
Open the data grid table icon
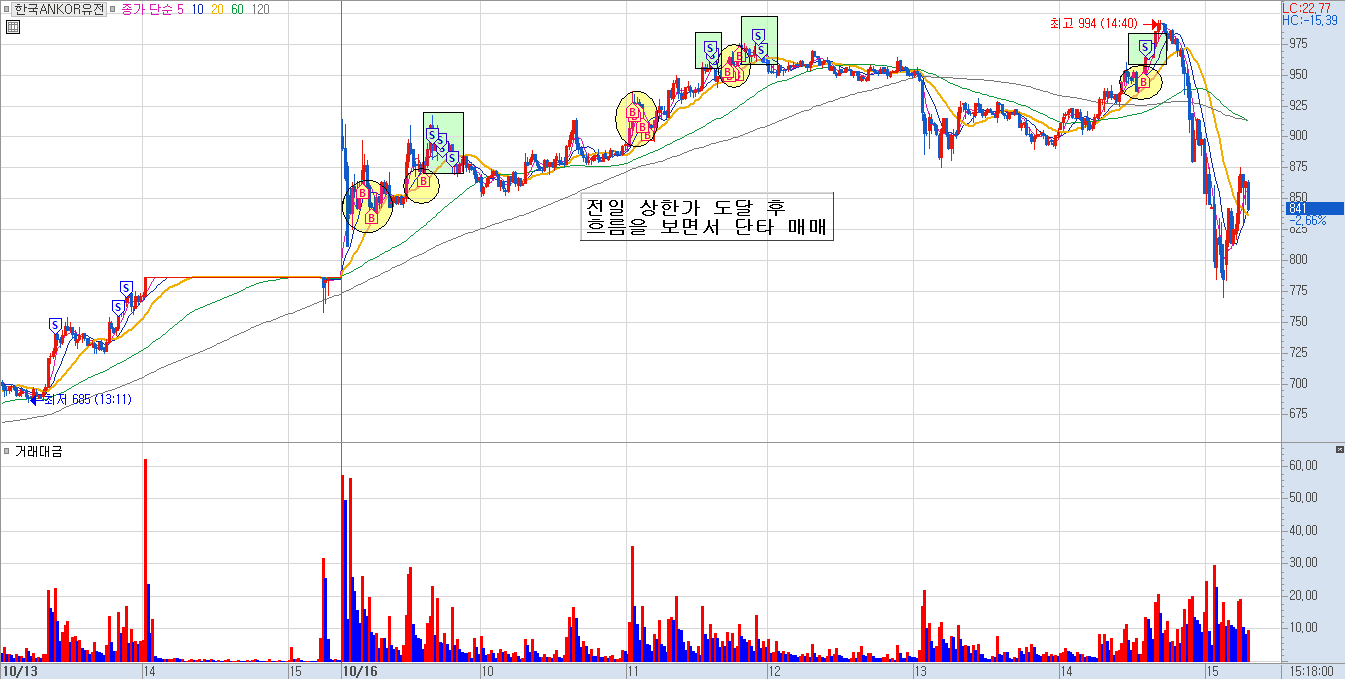(x=11, y=27)
